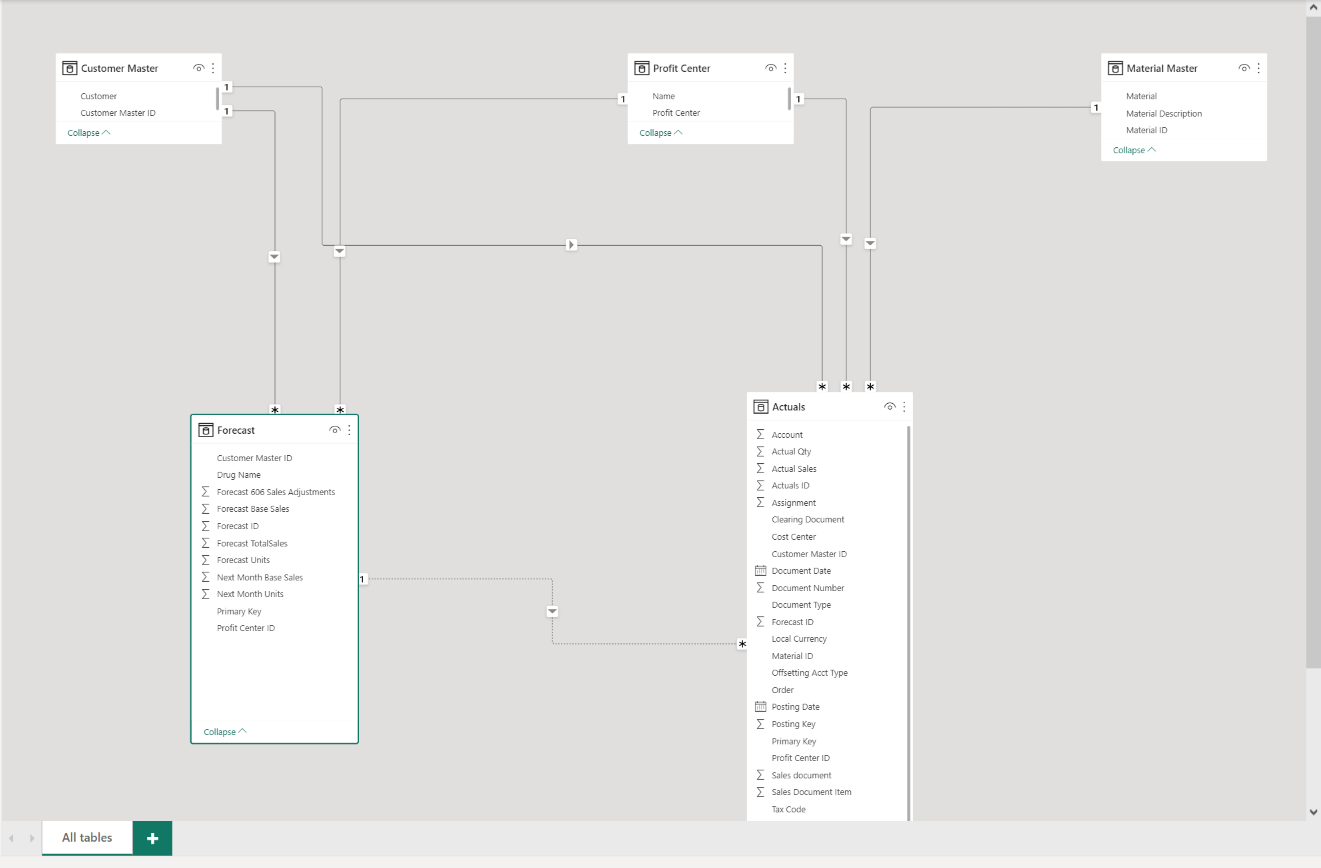Toggle visibility of Customer Master table
1321x868 pixels.
199,68
